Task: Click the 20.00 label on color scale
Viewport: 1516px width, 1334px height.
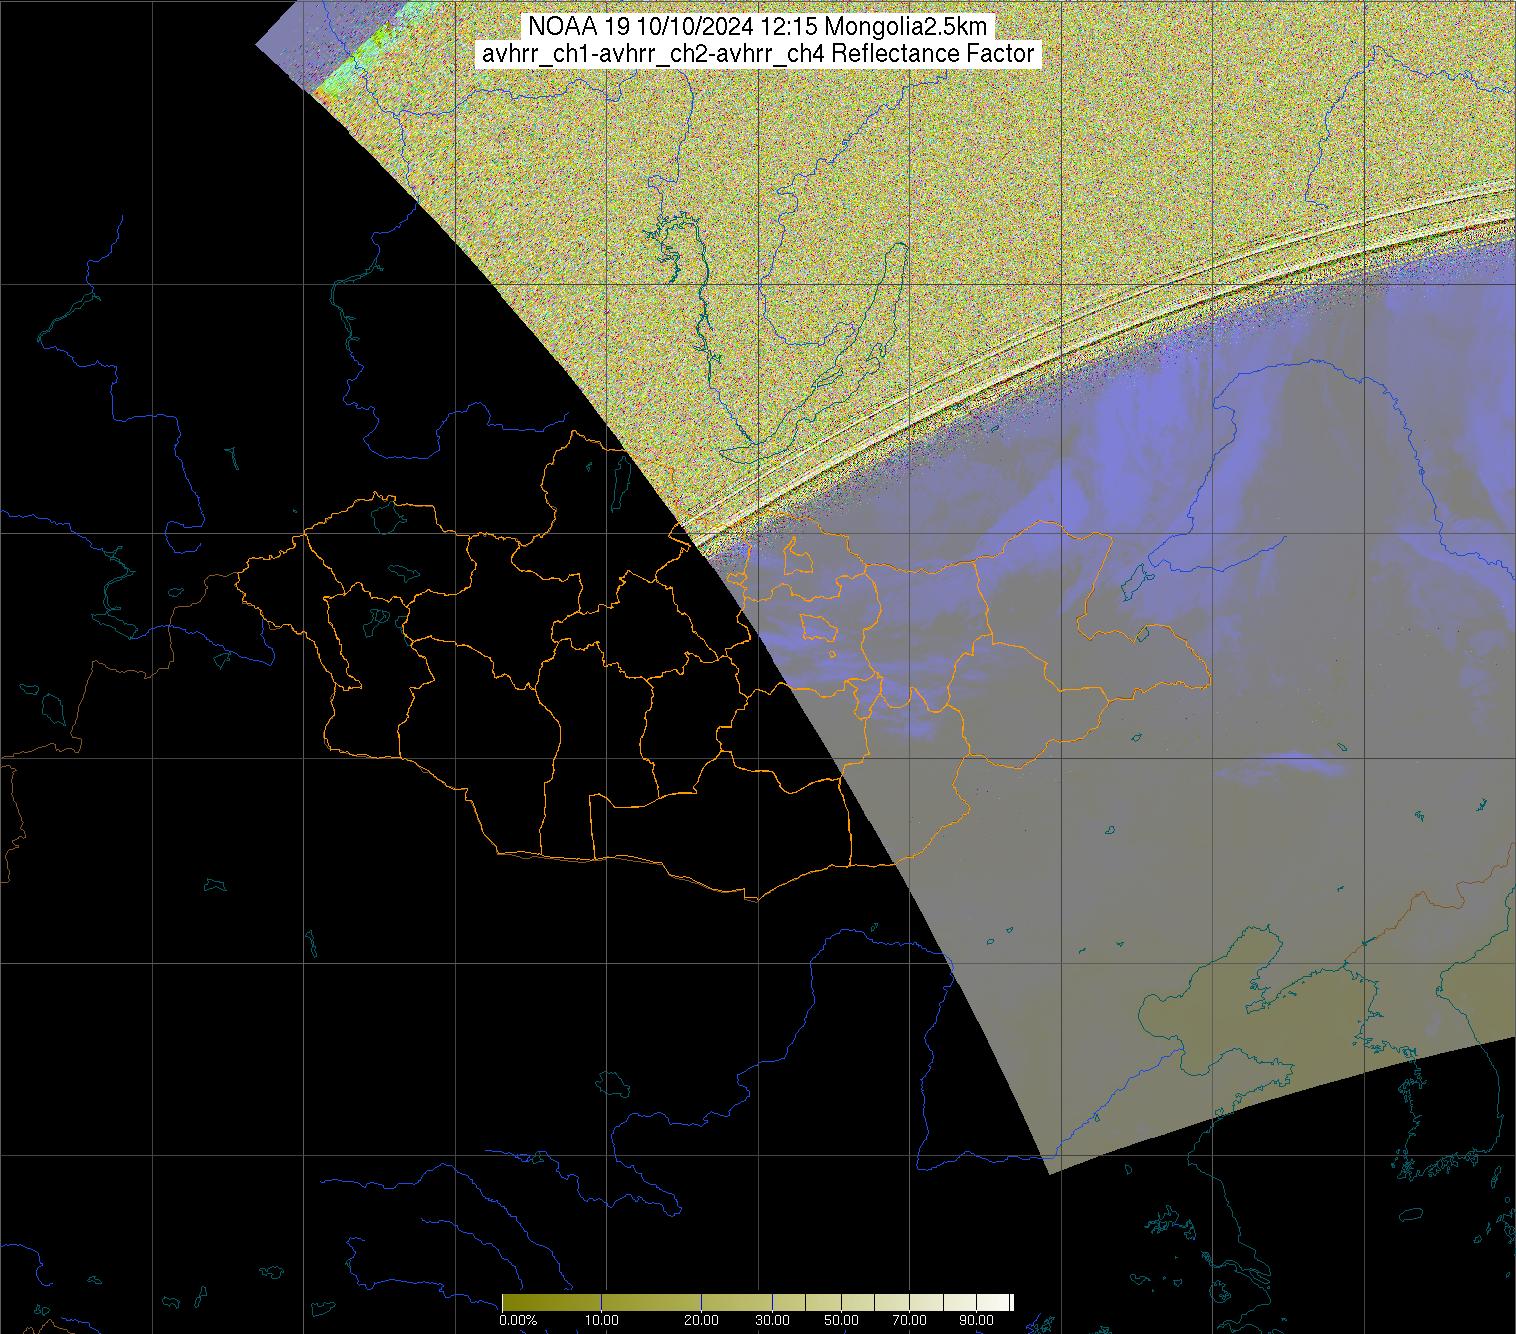Action: (x=701, y=1320)
